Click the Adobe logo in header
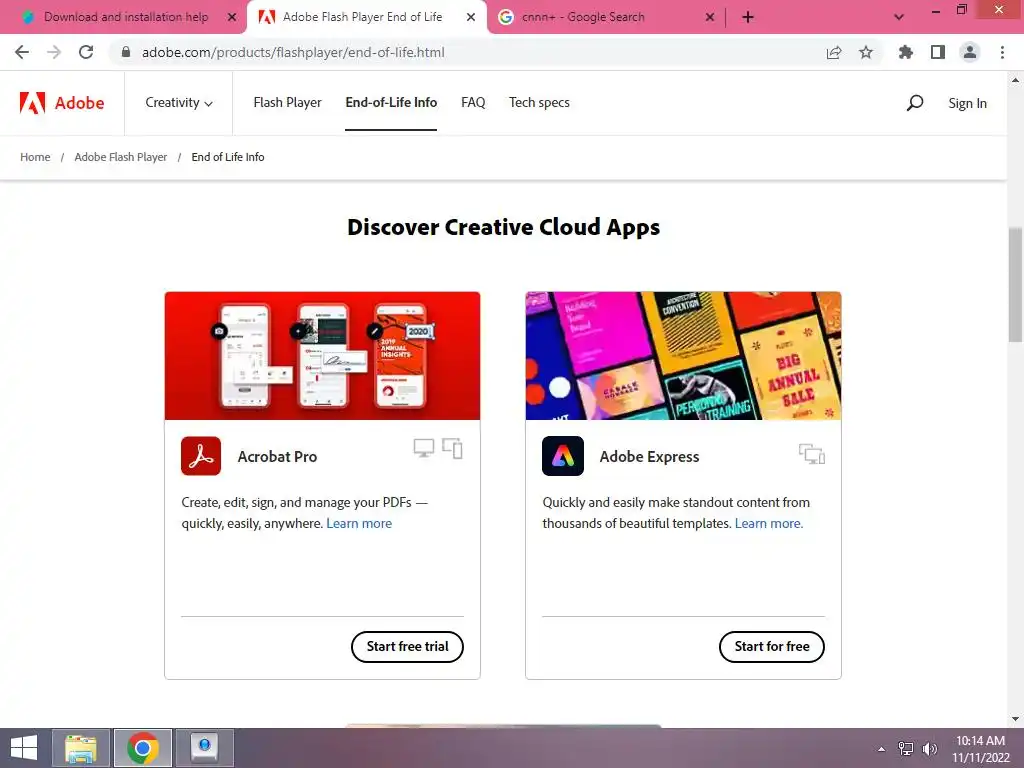Screen dimensions: 1024x768 coord(62,103)
